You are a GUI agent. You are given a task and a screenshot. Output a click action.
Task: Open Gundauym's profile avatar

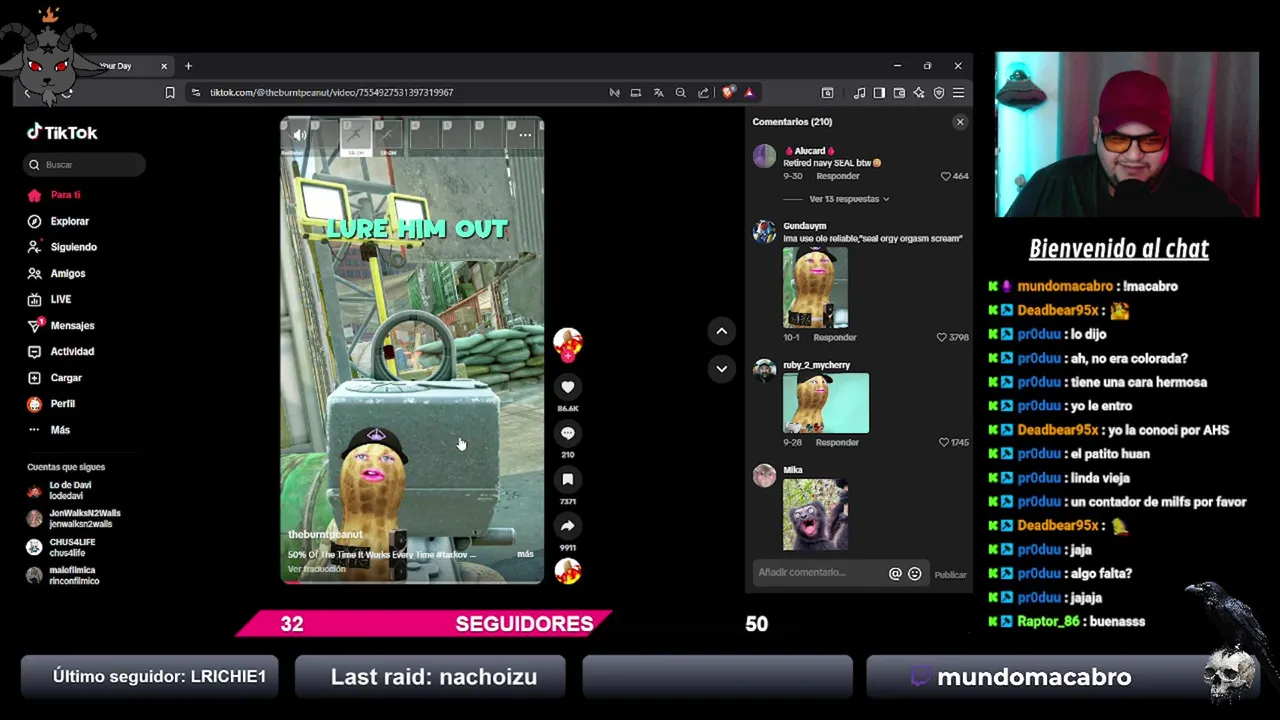(764, 232)
